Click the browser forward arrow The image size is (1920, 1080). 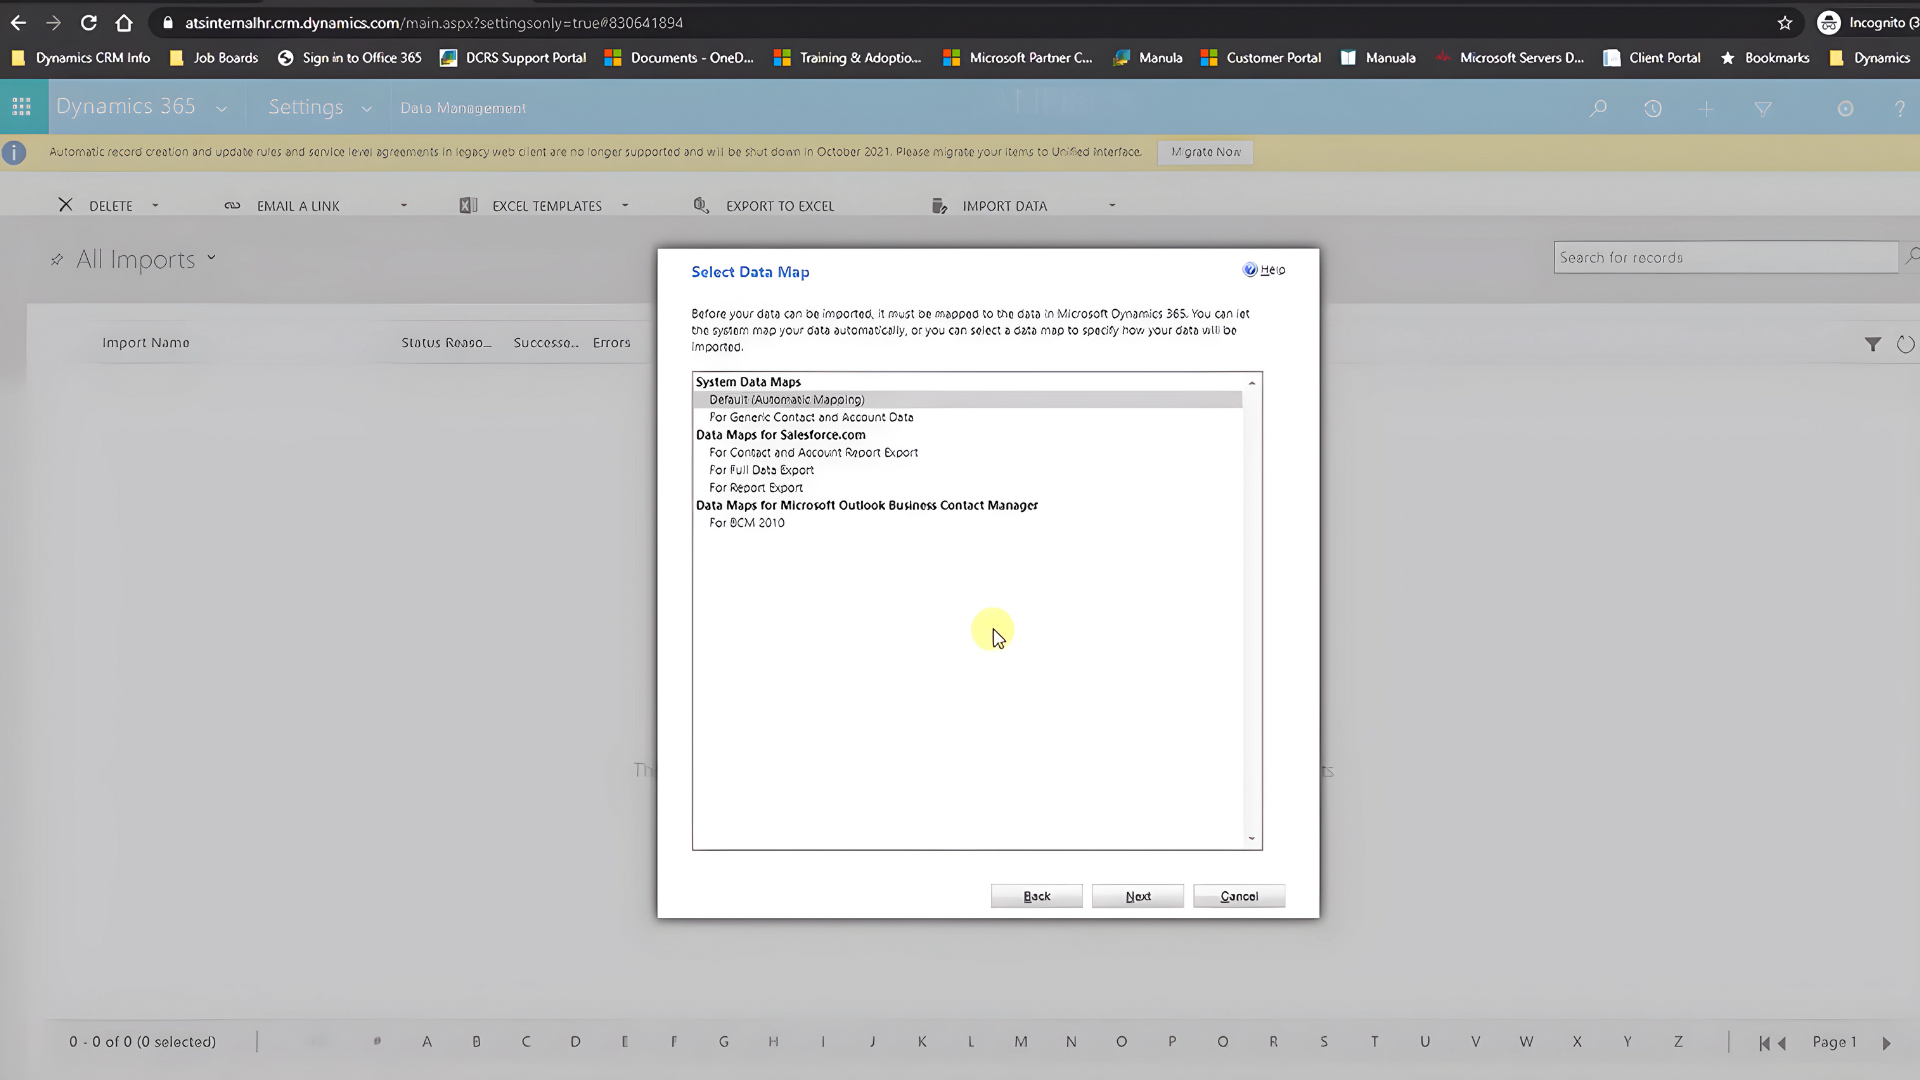point(53,22)
